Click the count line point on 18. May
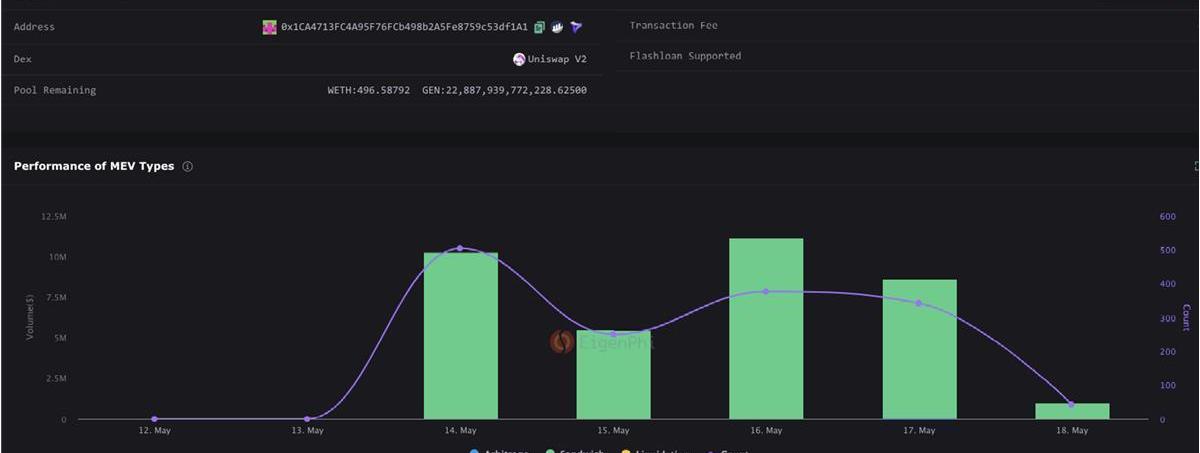Image resolution: width=1200 pixels, height=453 pixels. (1071, 405)
